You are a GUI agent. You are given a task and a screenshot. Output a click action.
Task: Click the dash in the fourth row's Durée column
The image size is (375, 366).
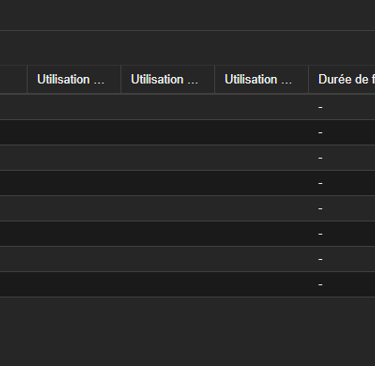[x=320, y=183]
